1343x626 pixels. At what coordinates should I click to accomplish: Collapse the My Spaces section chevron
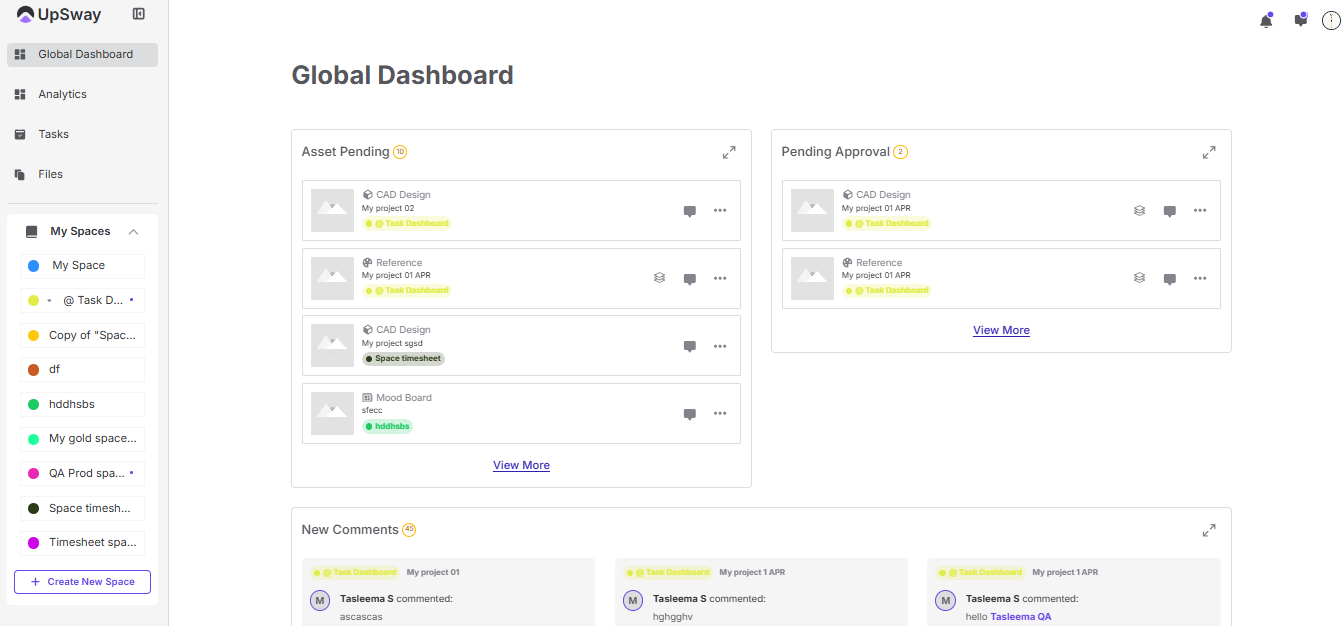coord(133,232)
